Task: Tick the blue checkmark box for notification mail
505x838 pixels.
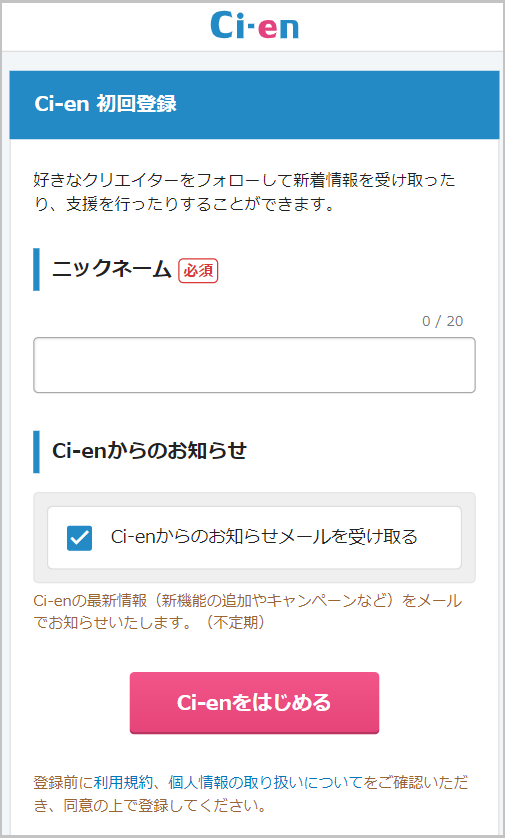Action: pos(80,538)
